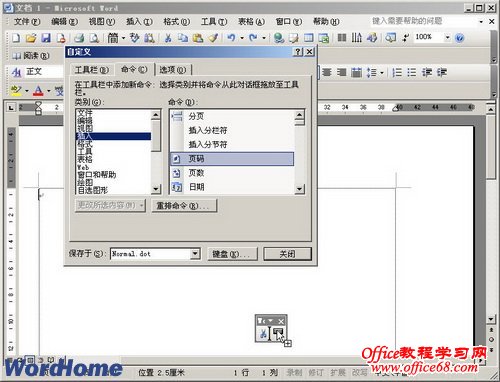Open a file with the folder icon
Image resolution: width=500 pixels, height=382 pixels.
[31, 38]
